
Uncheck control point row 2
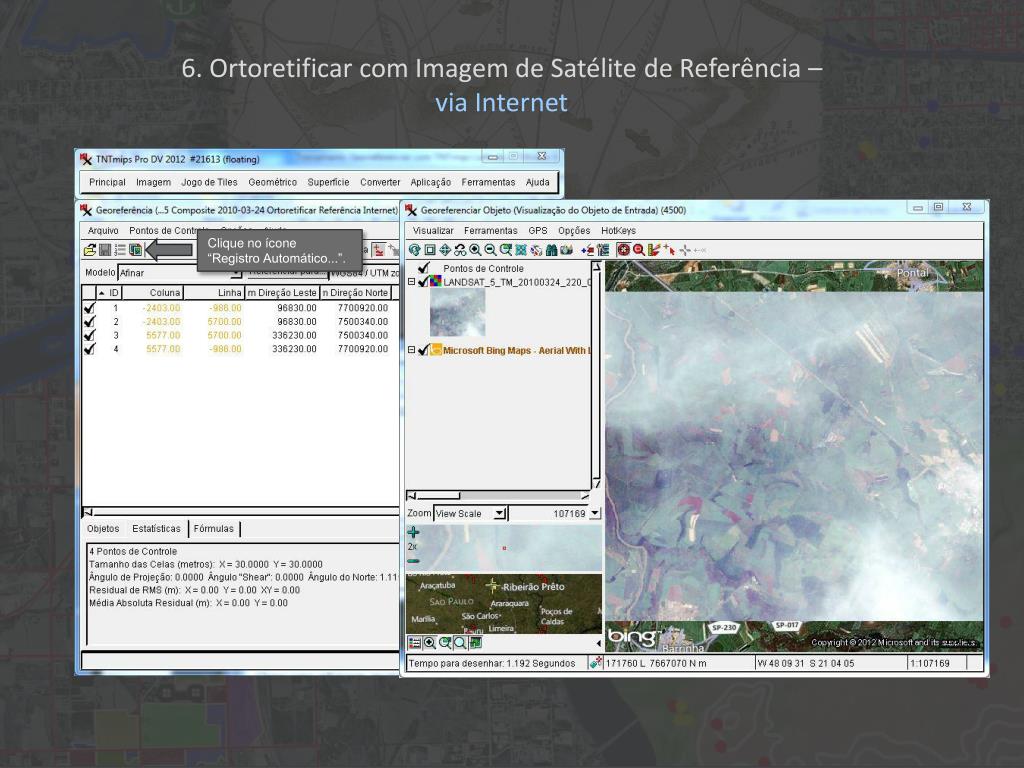(x=89, y=321)
